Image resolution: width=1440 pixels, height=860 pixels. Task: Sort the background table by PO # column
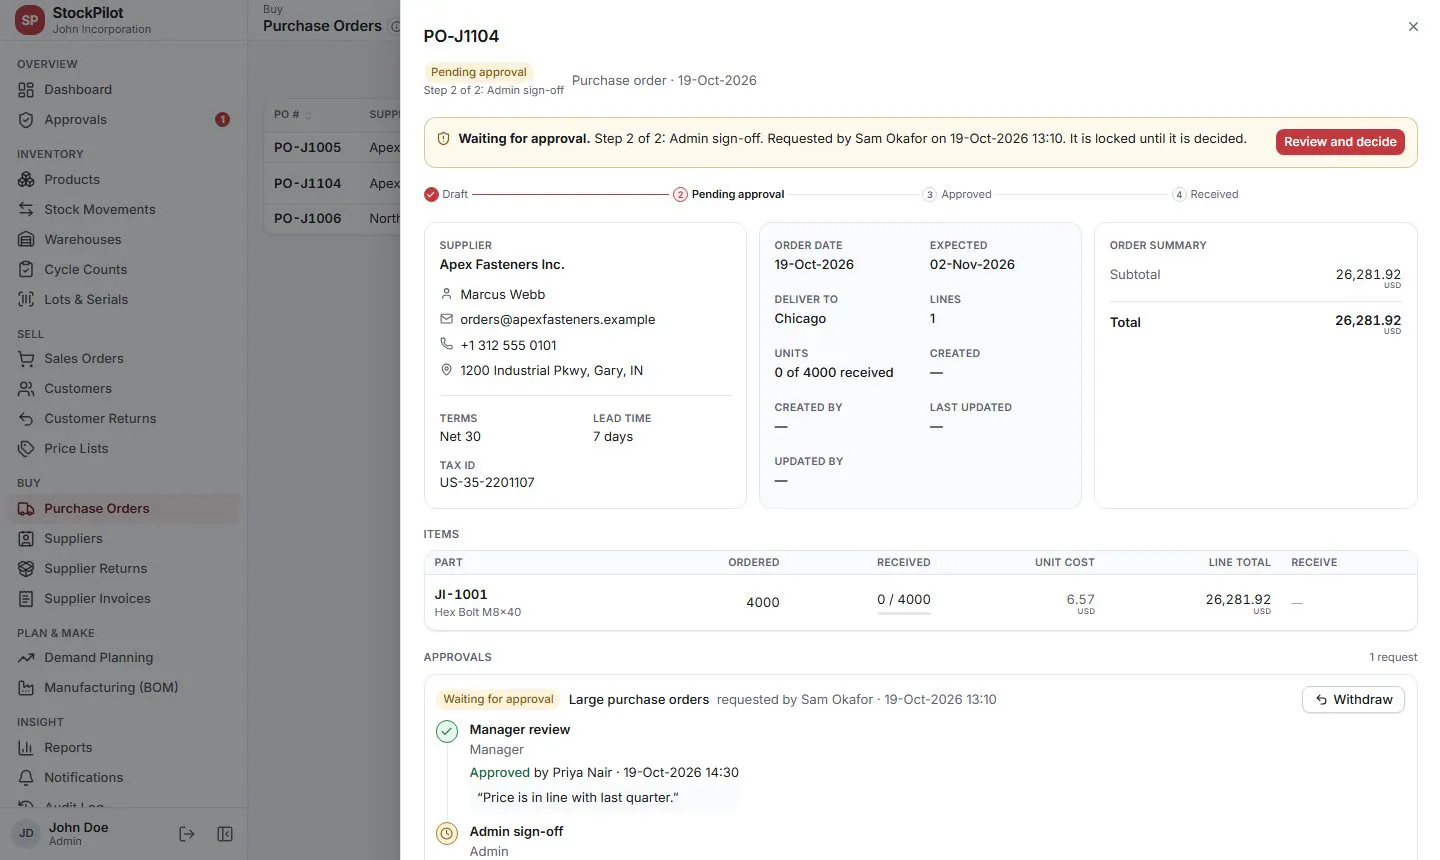click(292, 114)
